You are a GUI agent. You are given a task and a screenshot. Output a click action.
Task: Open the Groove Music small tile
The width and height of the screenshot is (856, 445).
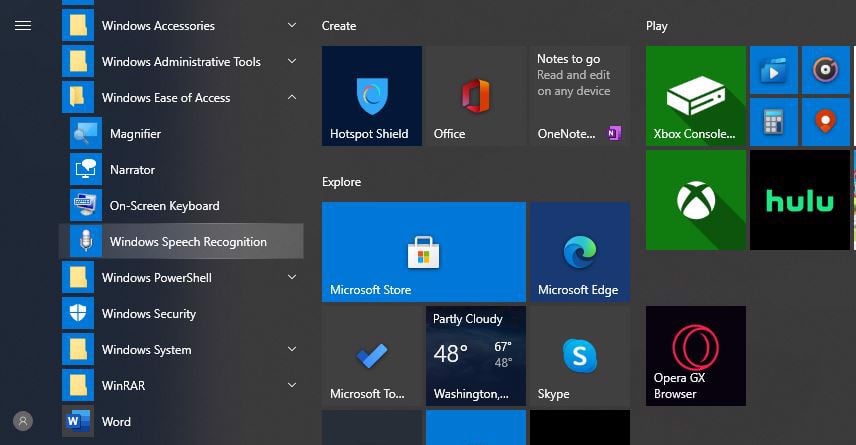(x=825, y=70)
